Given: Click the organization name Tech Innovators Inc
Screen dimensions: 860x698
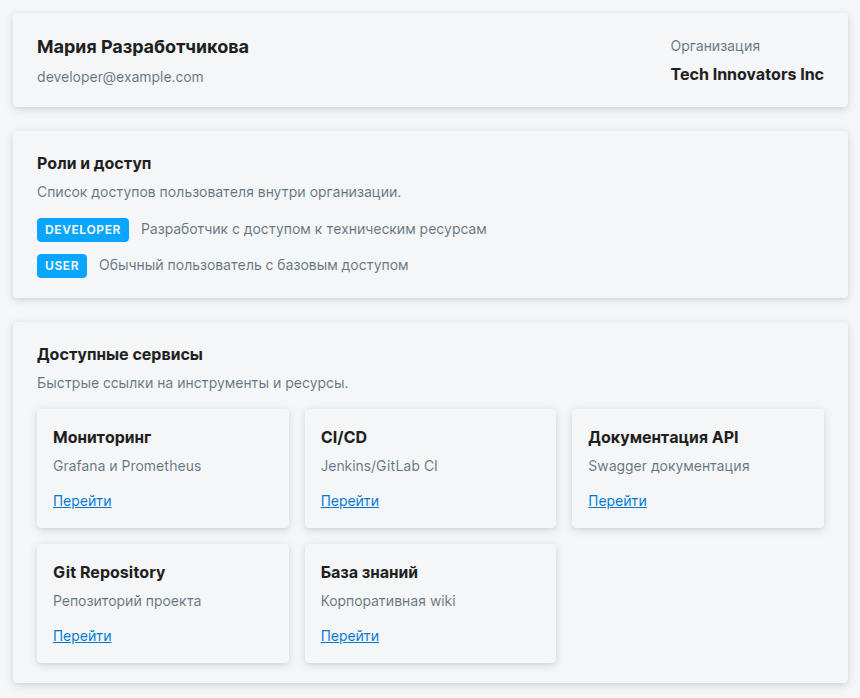Looking at the screenshot, I should tap(747, 75).
